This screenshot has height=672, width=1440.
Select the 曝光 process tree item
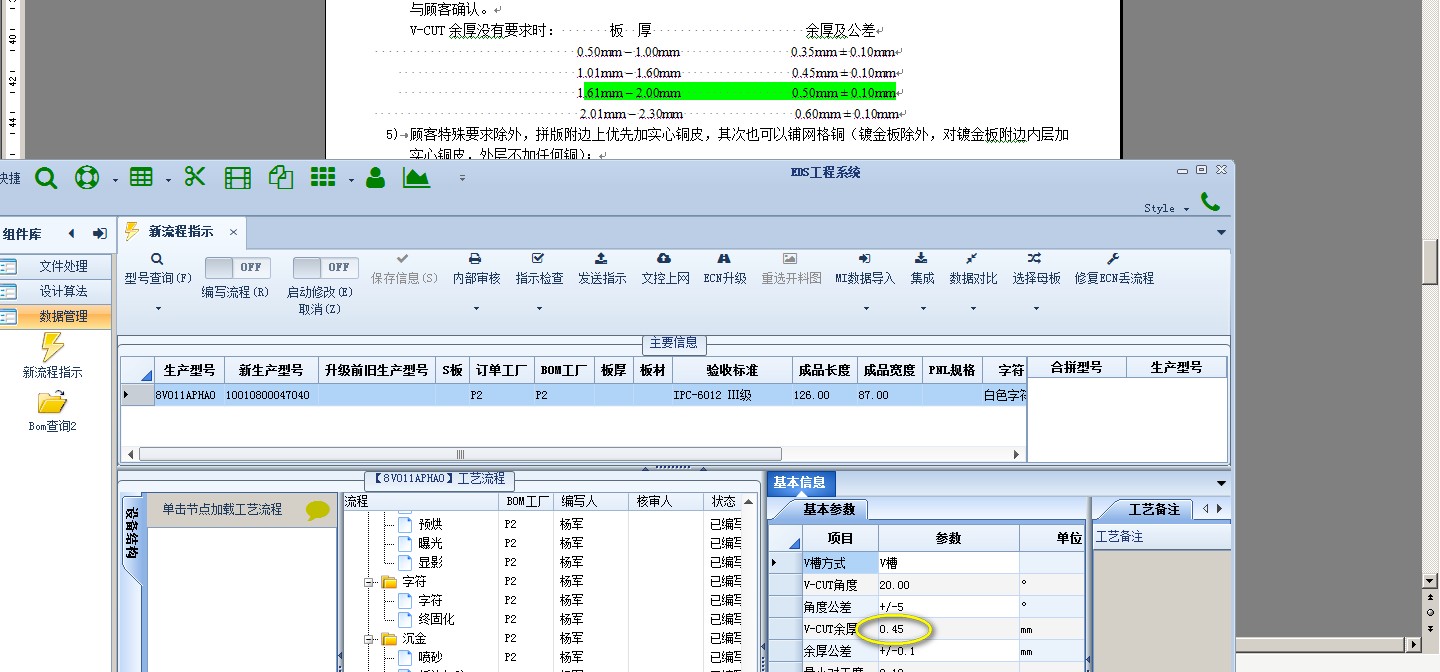(430, 543)
